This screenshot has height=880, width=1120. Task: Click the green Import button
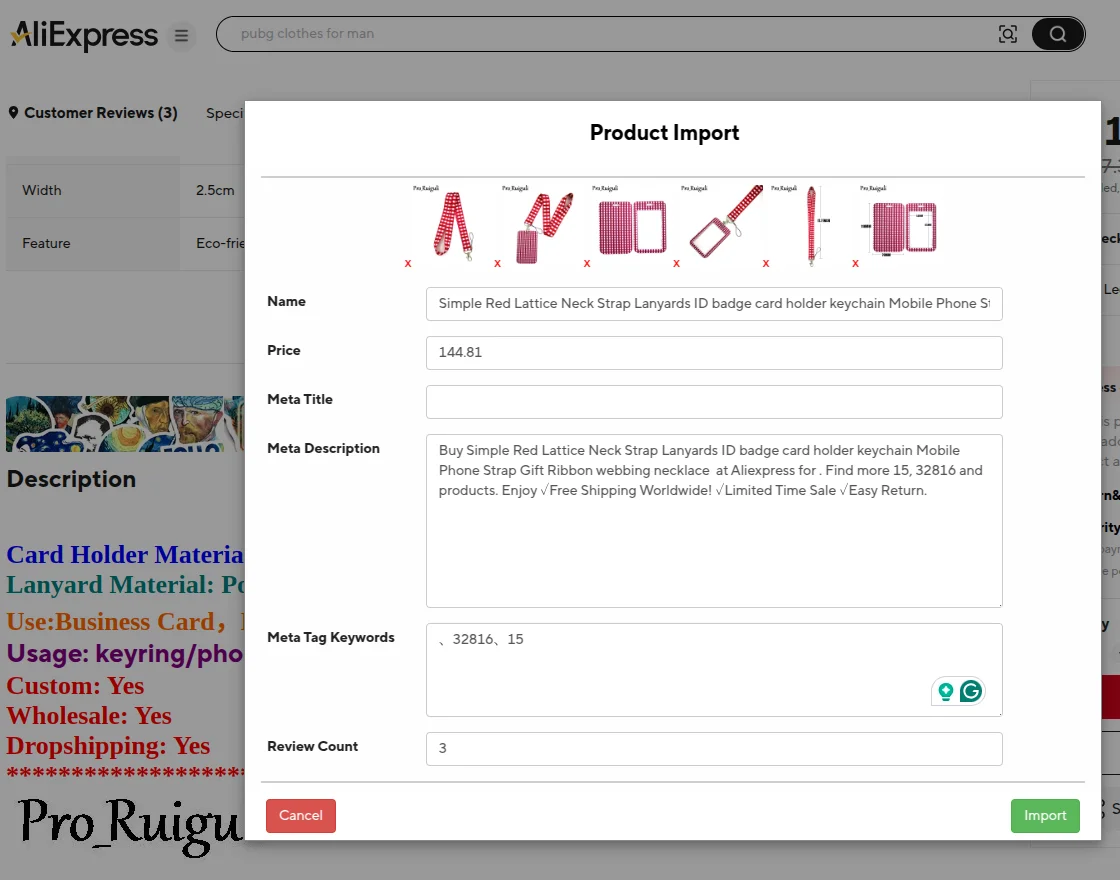pos(1045,816)
